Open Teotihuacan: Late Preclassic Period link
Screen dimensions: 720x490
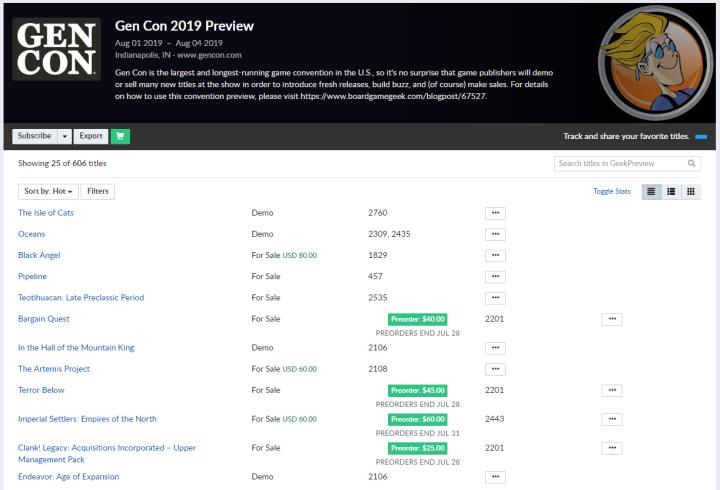[81, 297]
